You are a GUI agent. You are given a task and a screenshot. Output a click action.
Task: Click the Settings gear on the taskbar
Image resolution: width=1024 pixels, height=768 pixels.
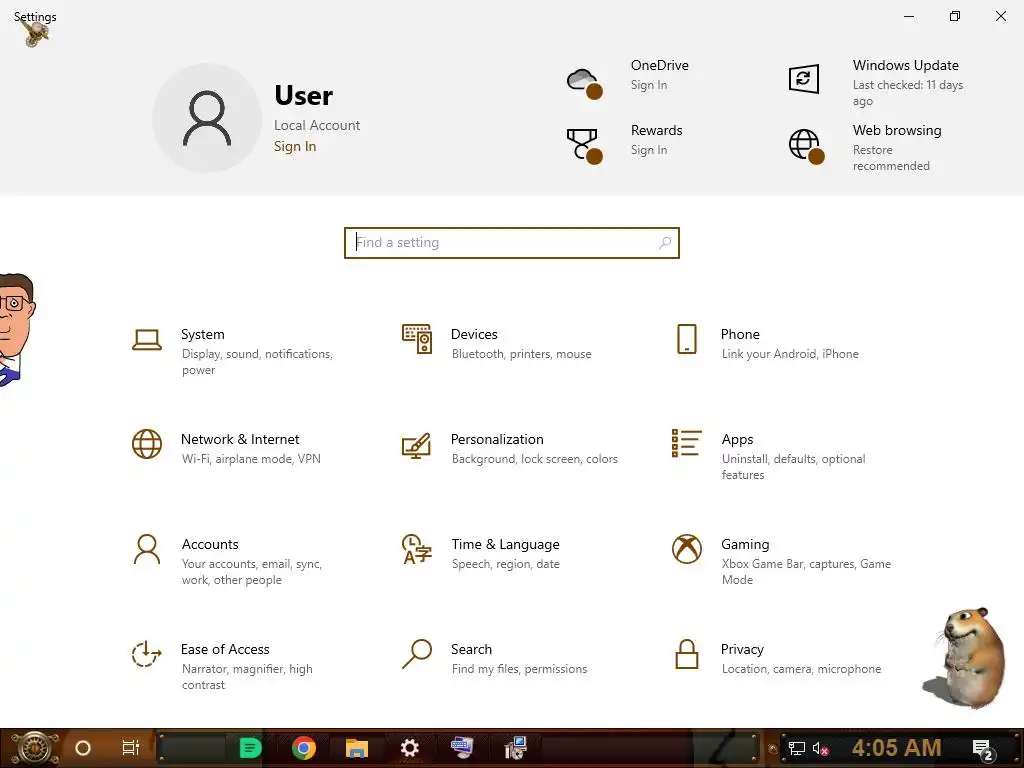[409, 748]
